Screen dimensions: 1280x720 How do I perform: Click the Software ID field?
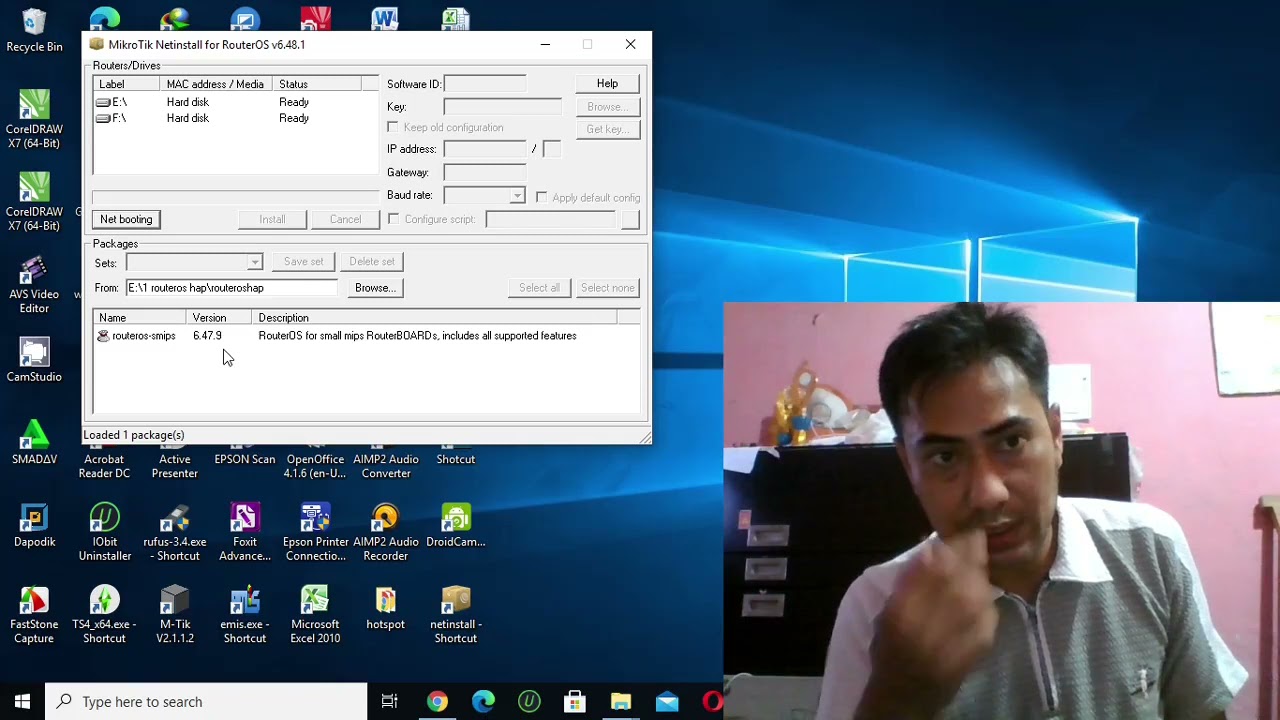click(x=484, y=84)
